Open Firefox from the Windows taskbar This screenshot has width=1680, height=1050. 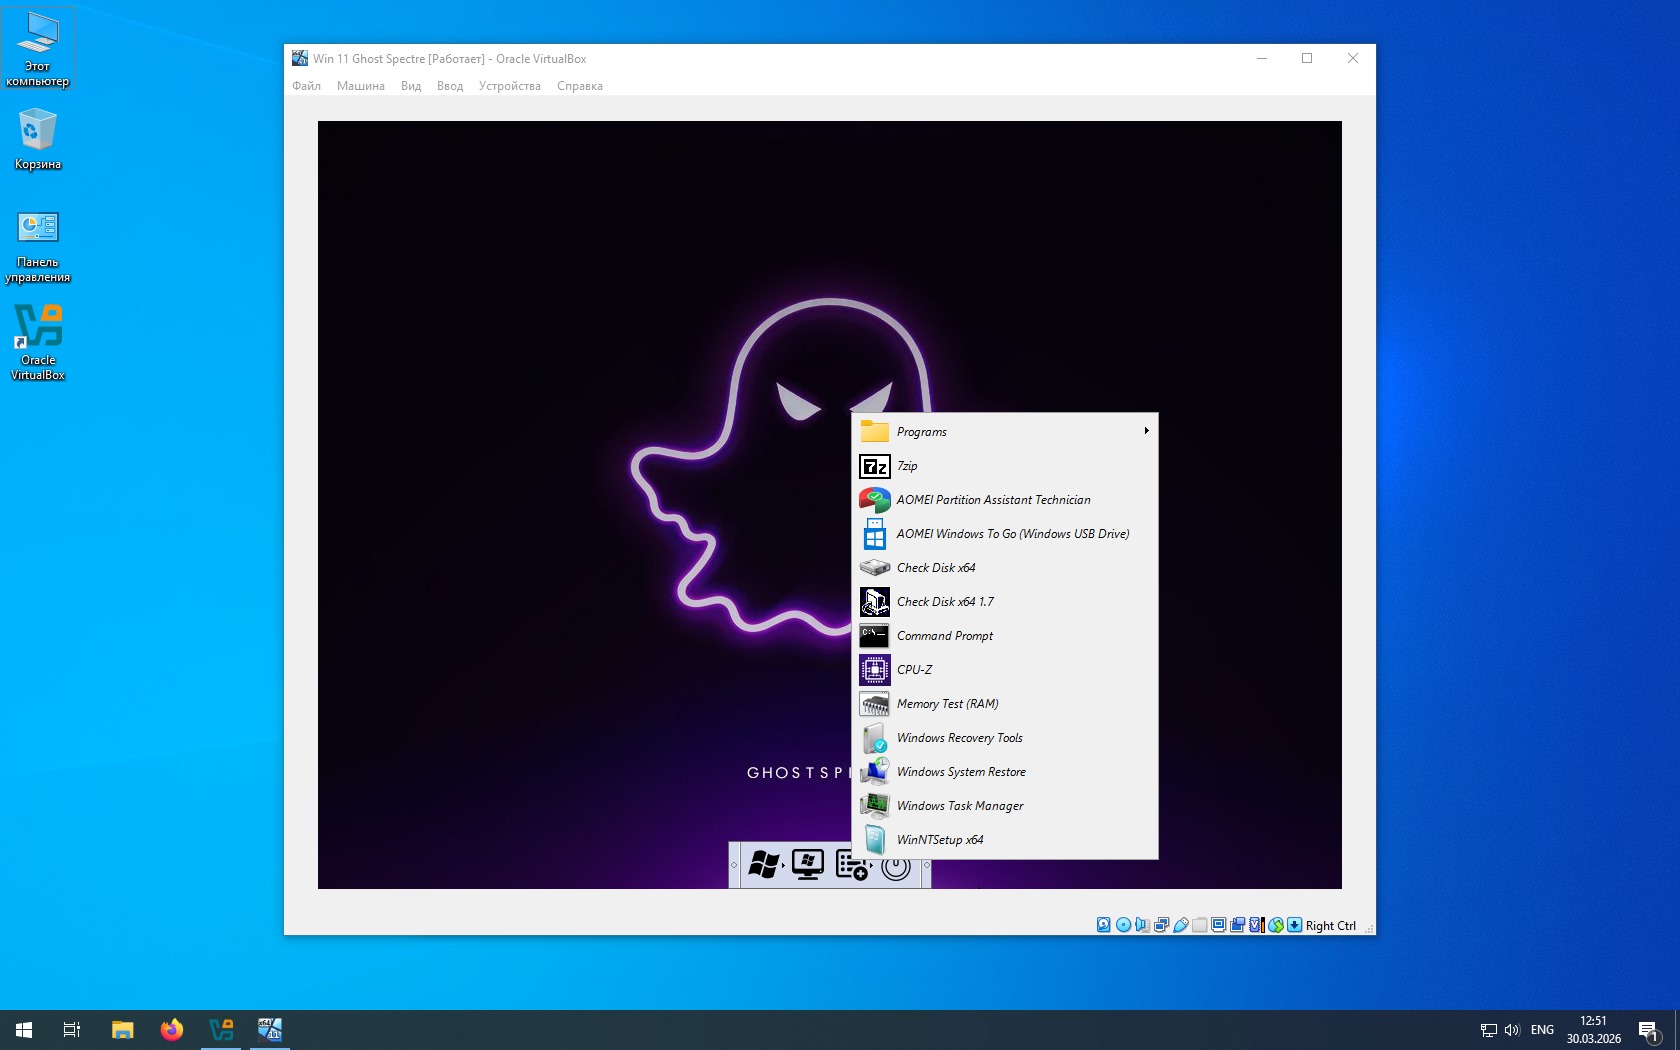(172, 1029)
